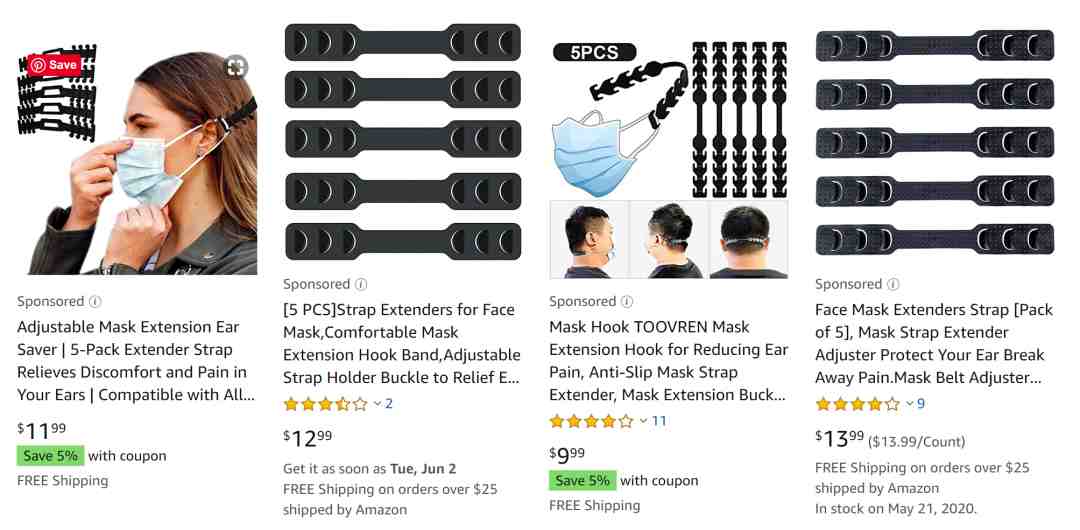The image size is (1080, 530).
Task: Open Face Mask Extenders Strap Pack of 5 title
Action: [934, 343]
